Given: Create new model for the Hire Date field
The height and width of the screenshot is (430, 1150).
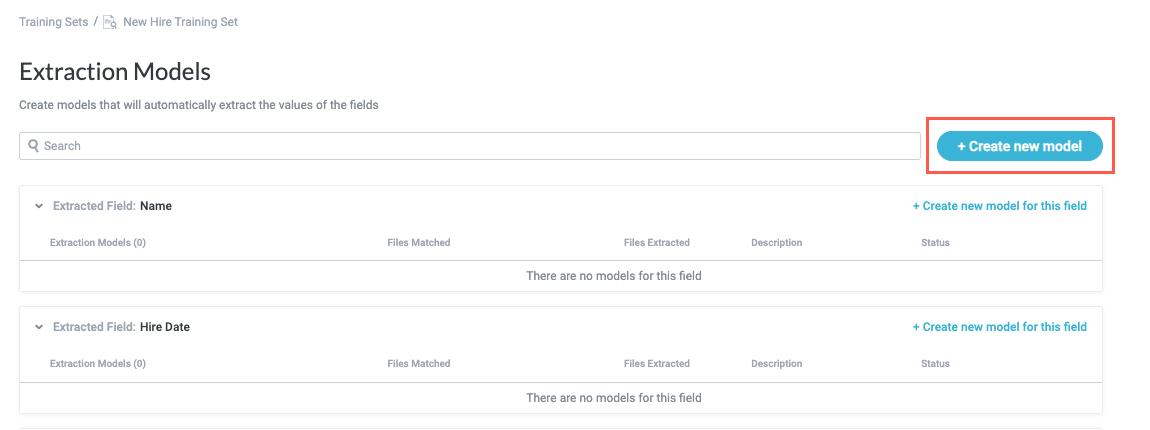Looking at the screenshot, I should click(x=999, y=327).
